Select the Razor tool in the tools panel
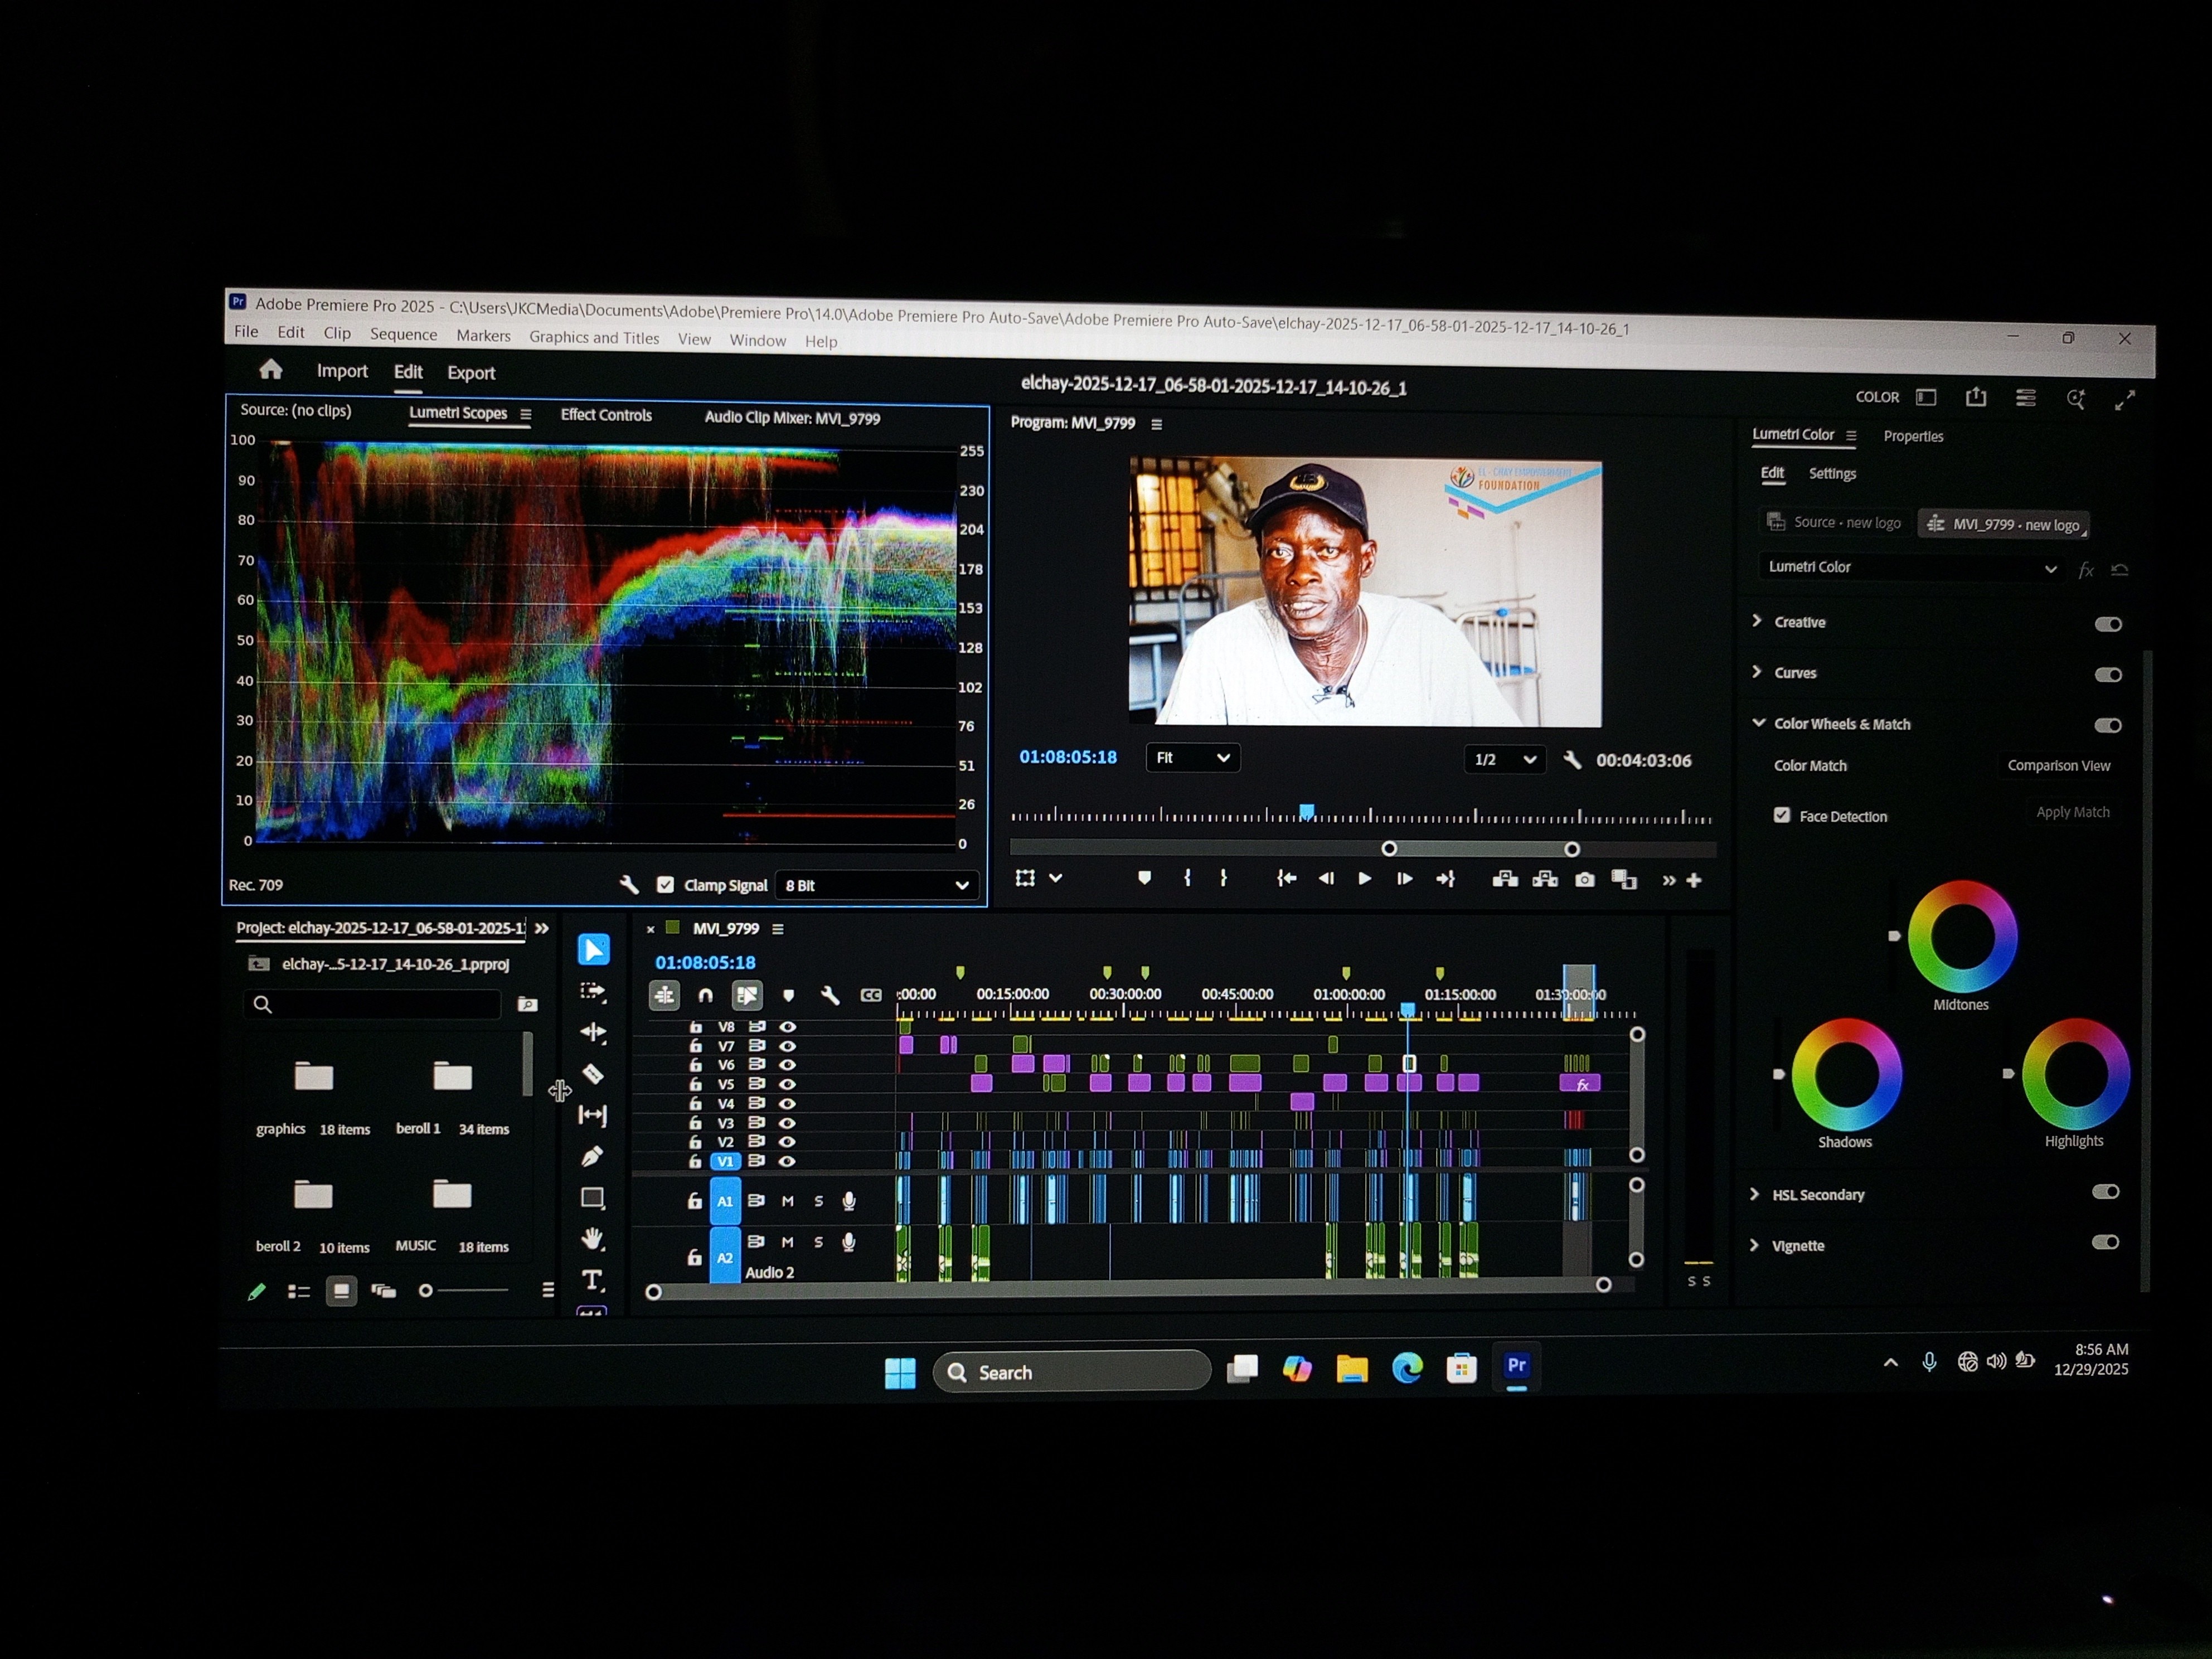The width and height of the screenshot is (2212, 1659). coord(593,1074)
